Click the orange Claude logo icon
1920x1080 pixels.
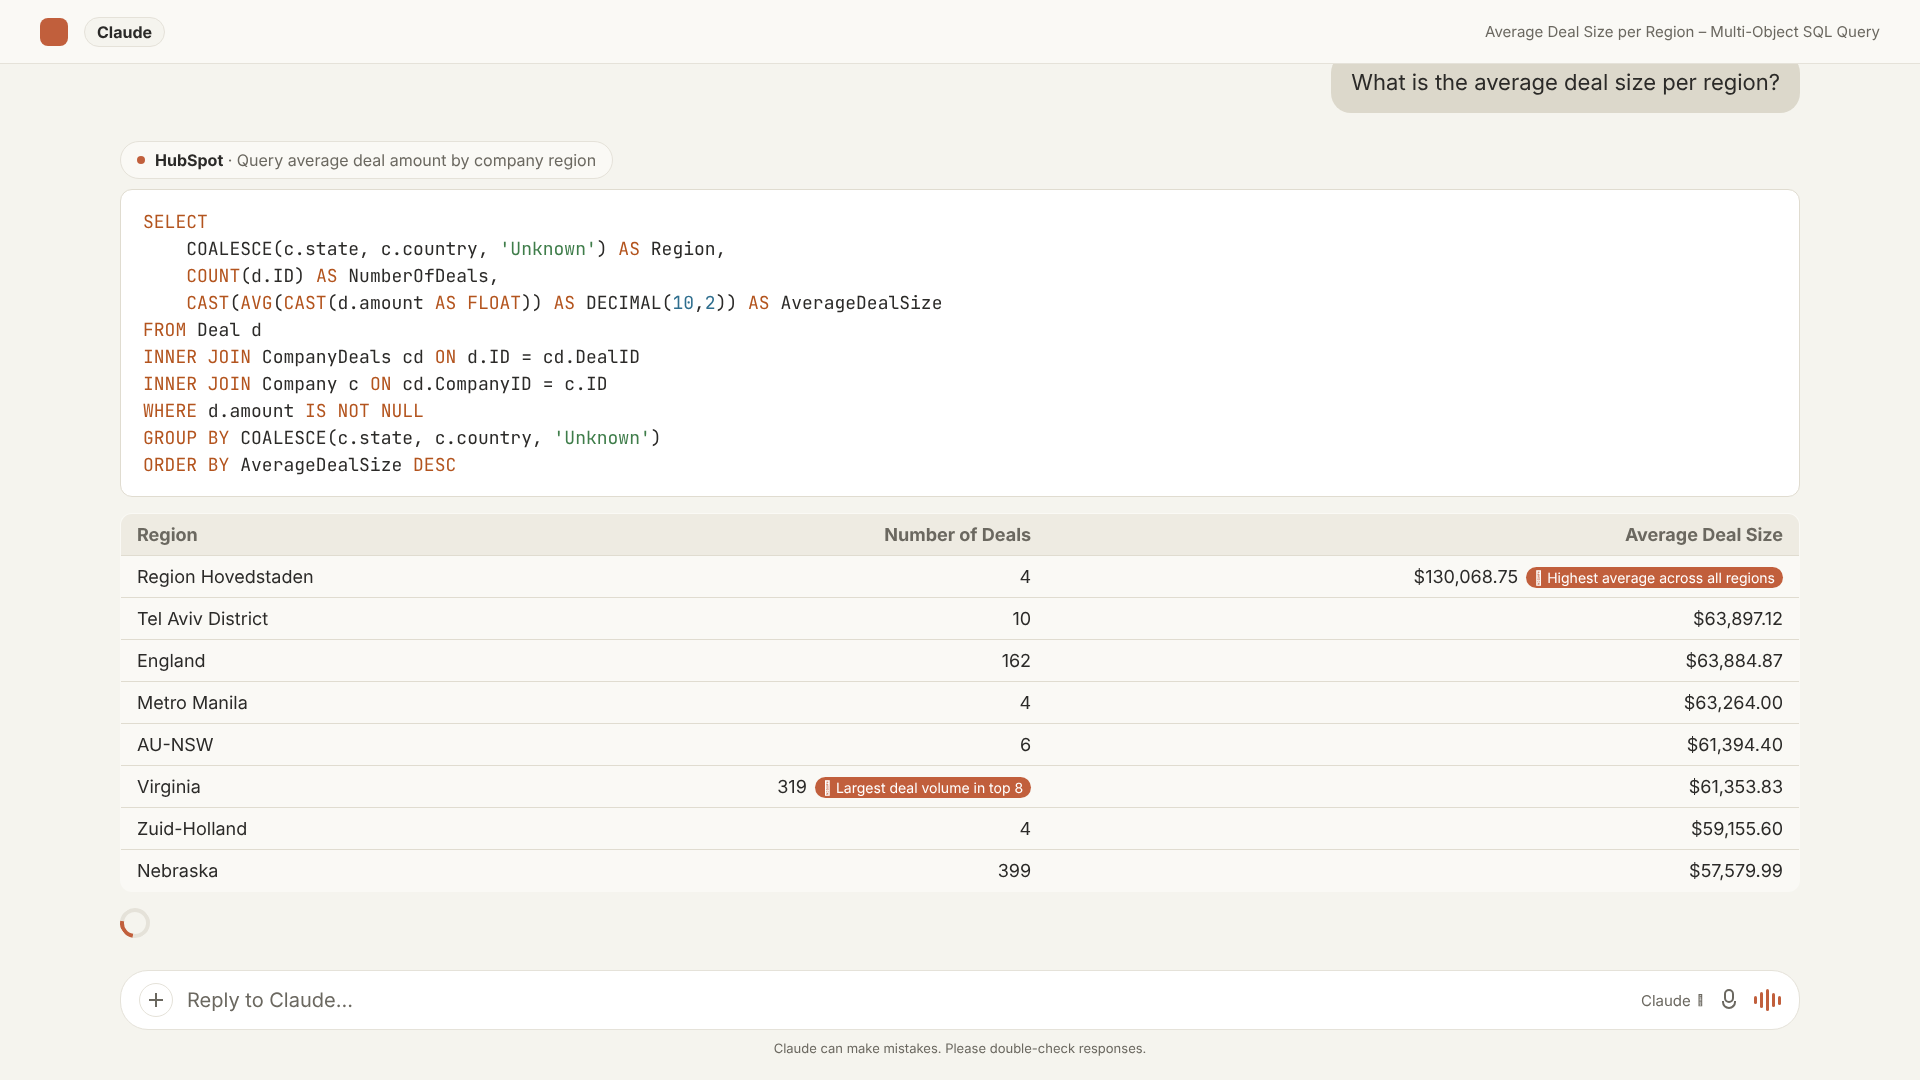pyautogui.click(x=54, y=32)
